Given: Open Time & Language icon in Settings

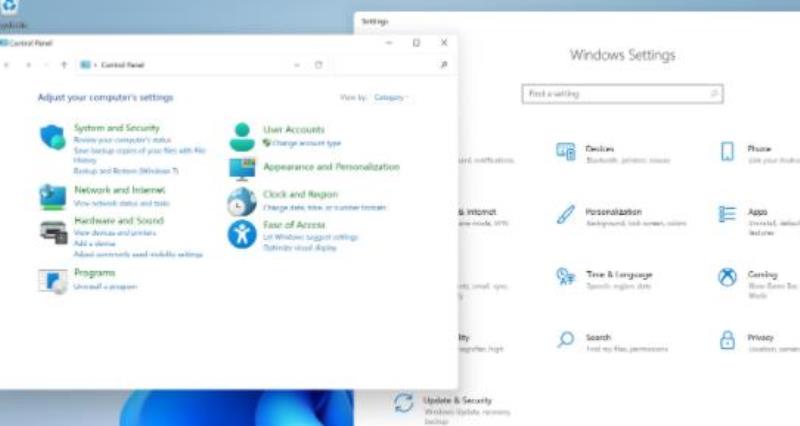Looking at the screenshot, I should click(565, 277).
